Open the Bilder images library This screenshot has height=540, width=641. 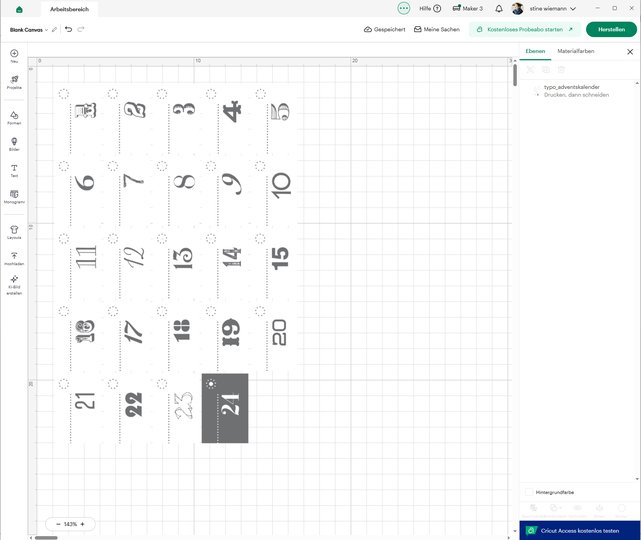[14, 144]
